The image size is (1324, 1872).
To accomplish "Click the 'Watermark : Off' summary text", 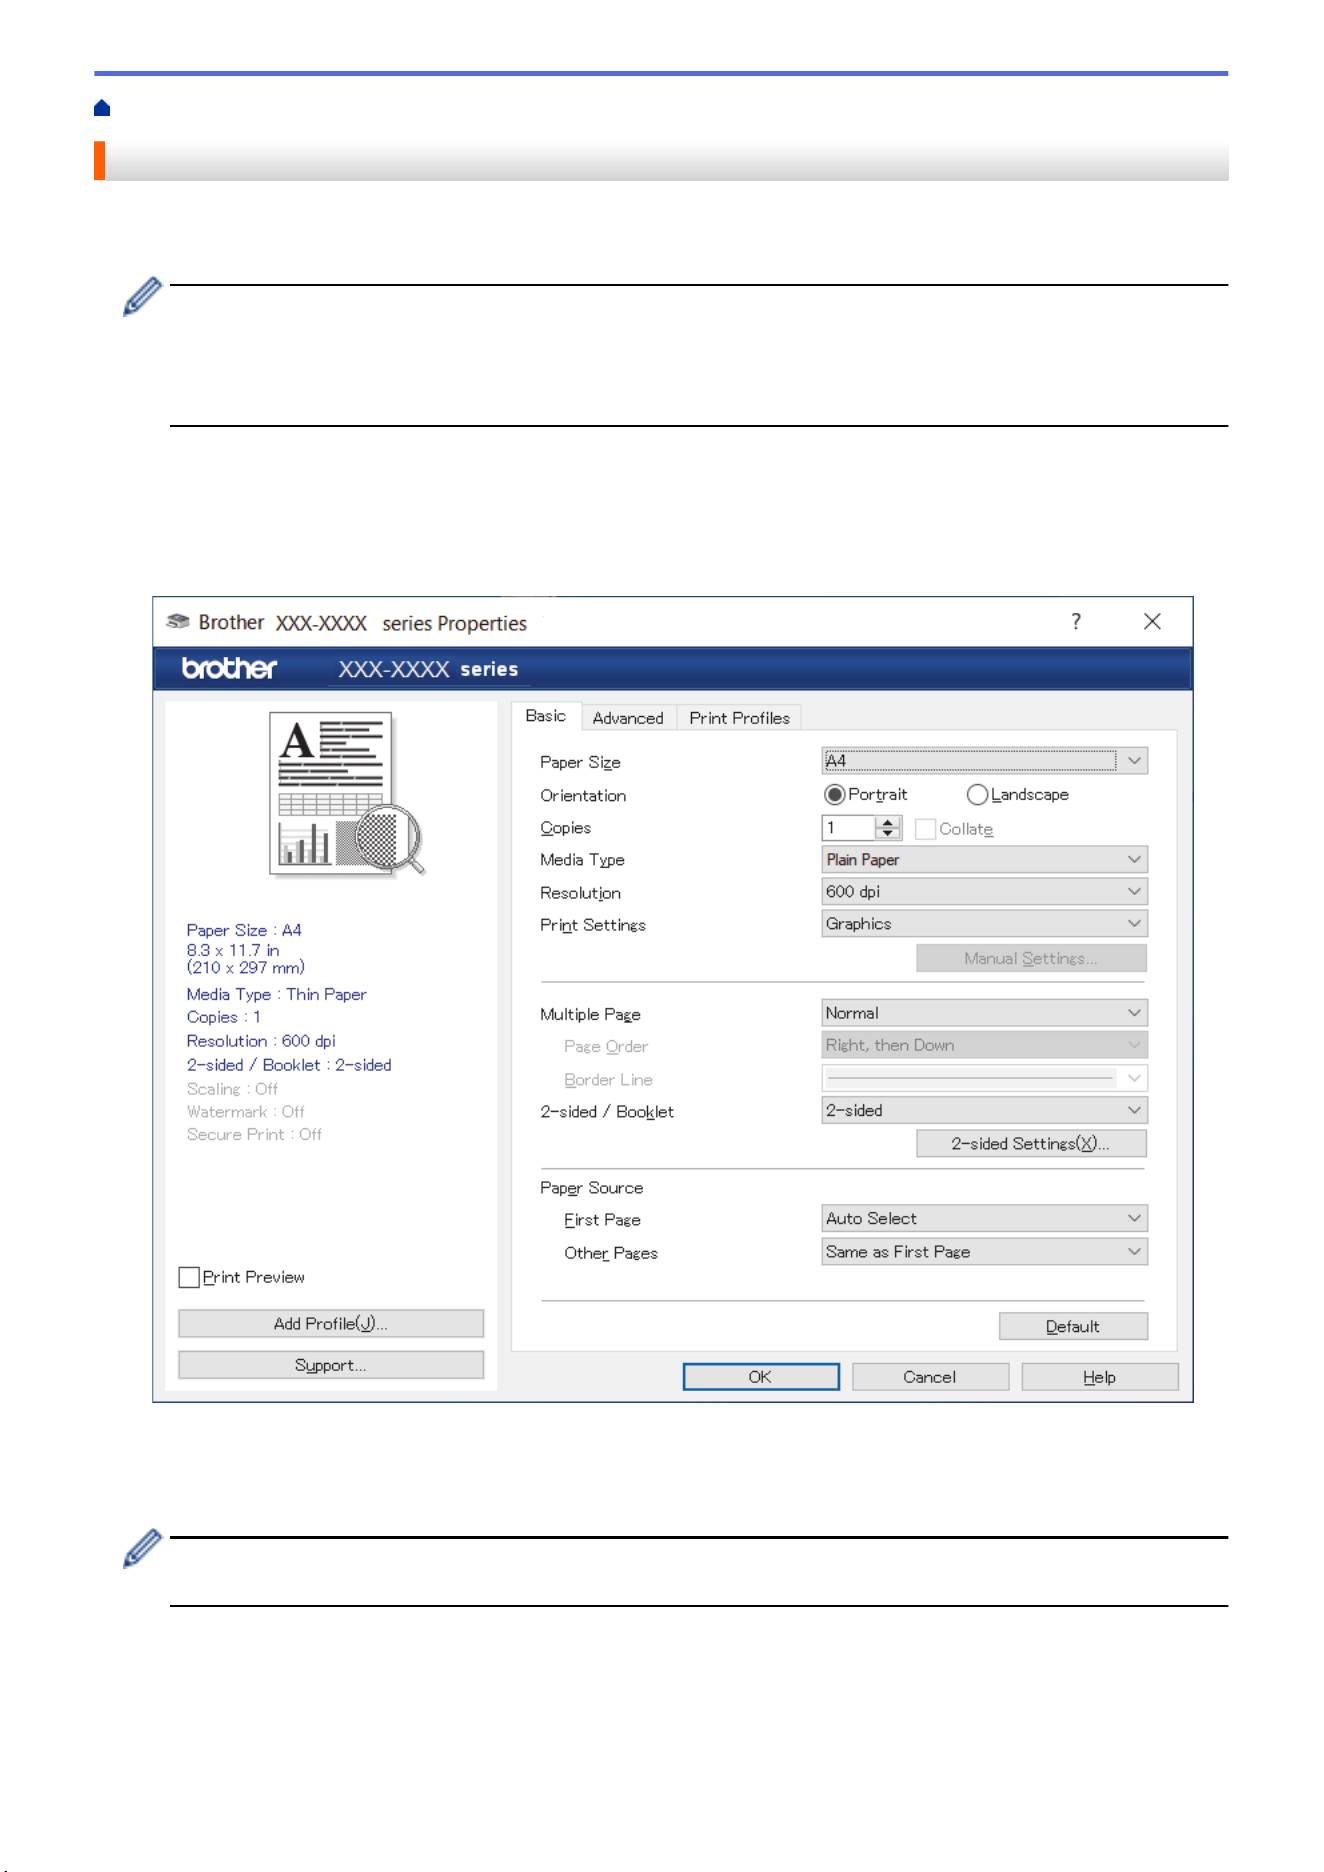I will (x=245, y=1111).
